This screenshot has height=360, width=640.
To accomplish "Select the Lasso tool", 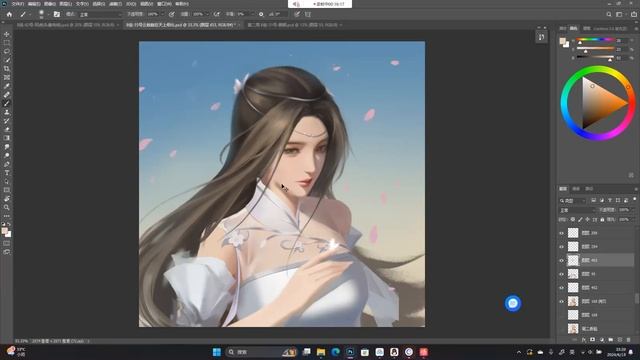I will 7,51.
